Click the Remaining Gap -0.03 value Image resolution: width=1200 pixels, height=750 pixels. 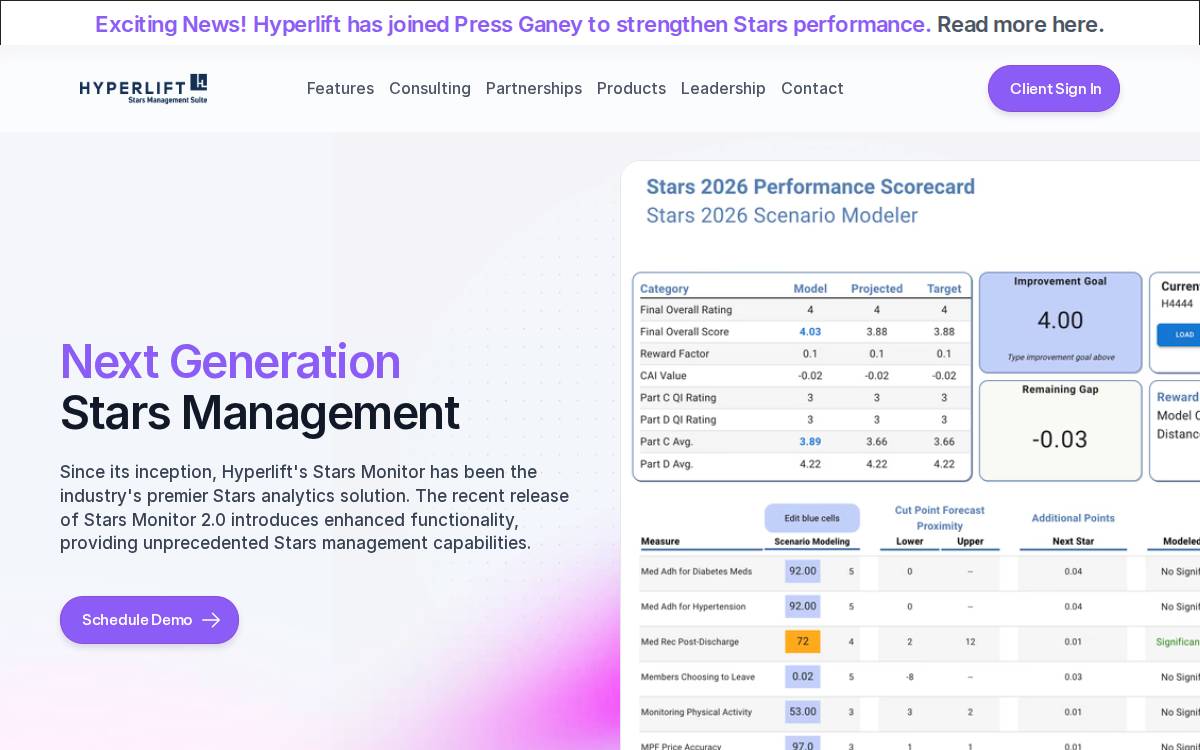click(1060, 439)
